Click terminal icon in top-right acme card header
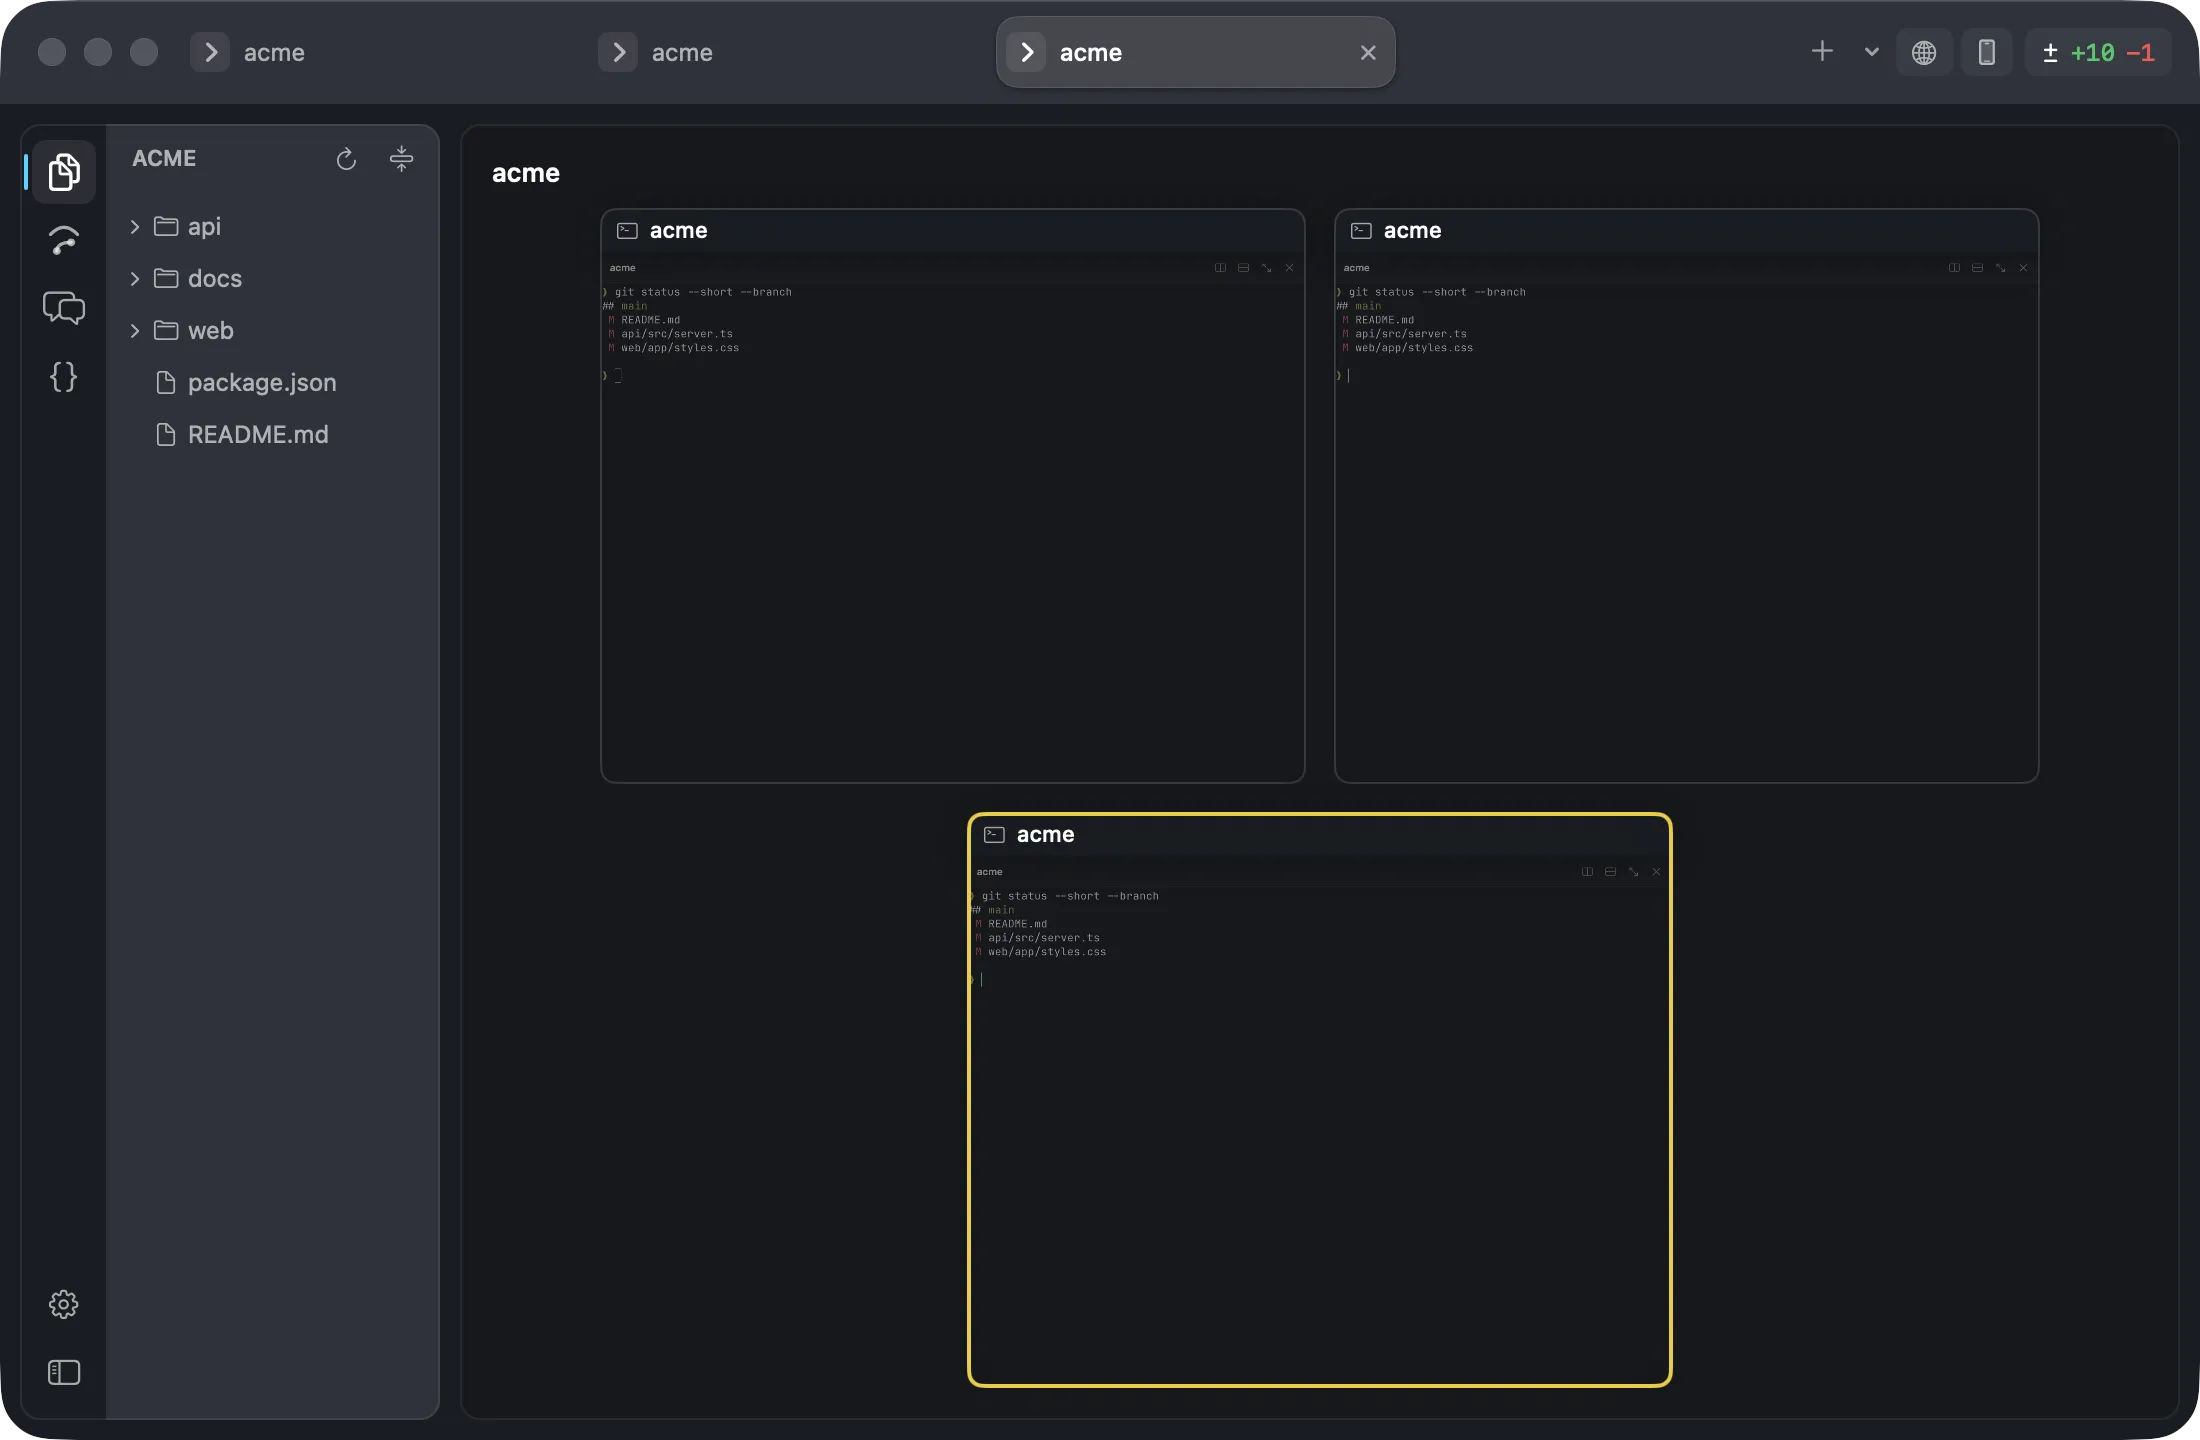The image size is (2200, 1440). 1361,231
